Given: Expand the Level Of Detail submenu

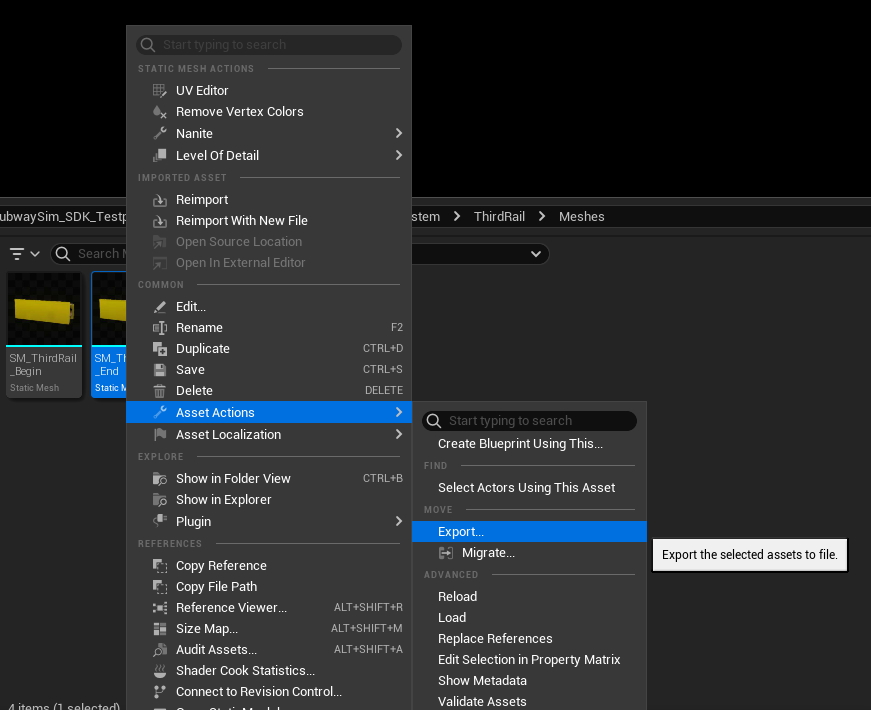Looking at the screenshot, I should coord(398,156).
